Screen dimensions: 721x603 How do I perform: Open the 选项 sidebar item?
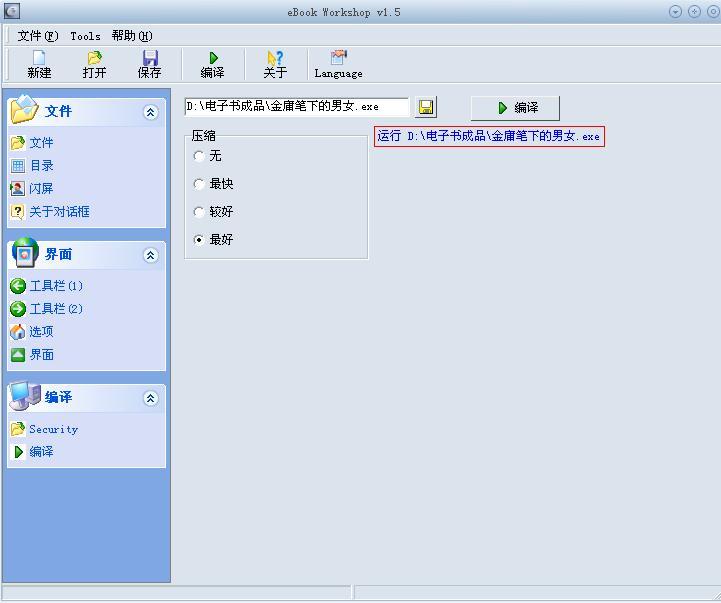pyautogui.click(x=32, y=332)
